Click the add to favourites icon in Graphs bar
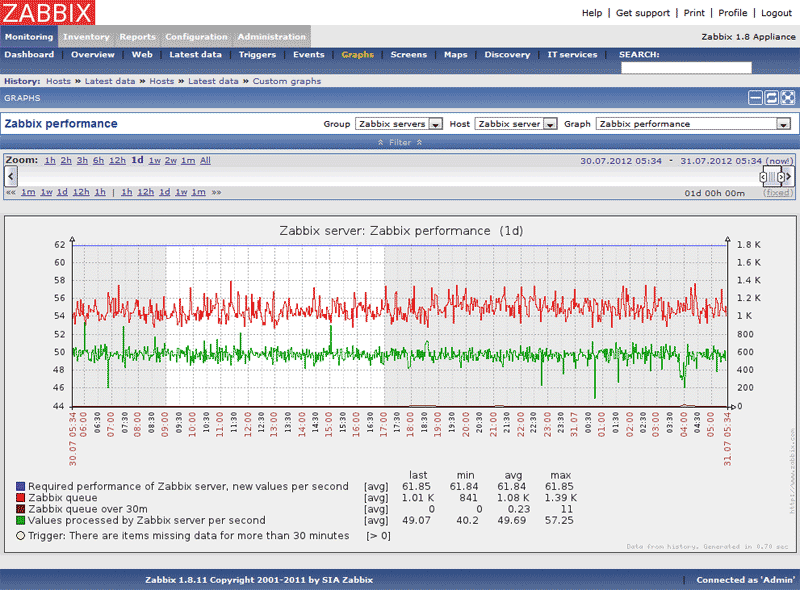800x590 pixels. [x=756, y=98]
